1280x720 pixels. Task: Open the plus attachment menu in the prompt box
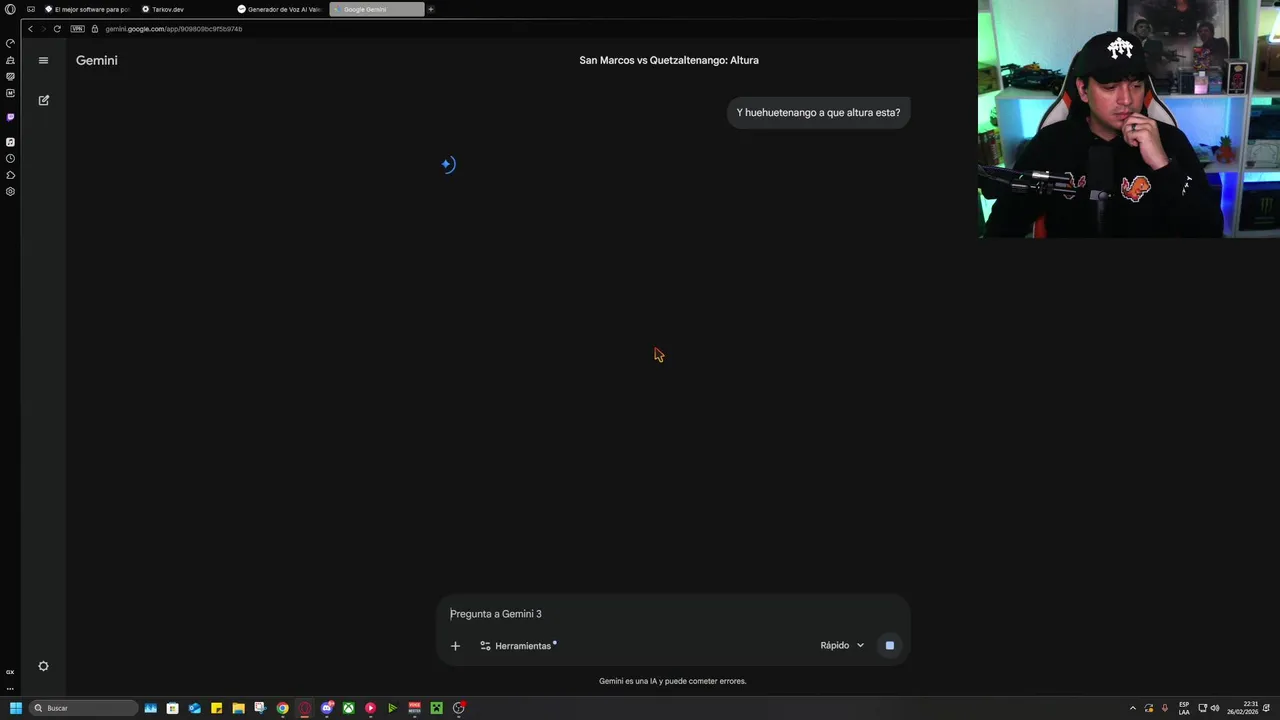coord(455,646)
